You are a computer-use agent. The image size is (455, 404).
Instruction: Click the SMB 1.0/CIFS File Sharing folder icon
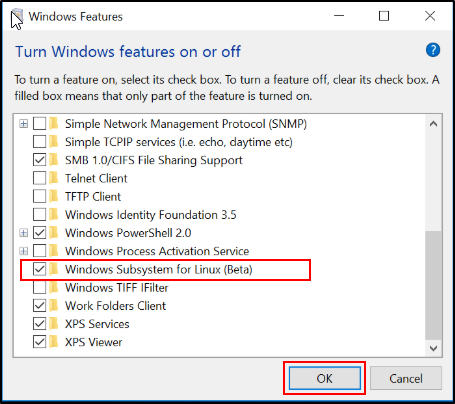(x=54, y=160)
